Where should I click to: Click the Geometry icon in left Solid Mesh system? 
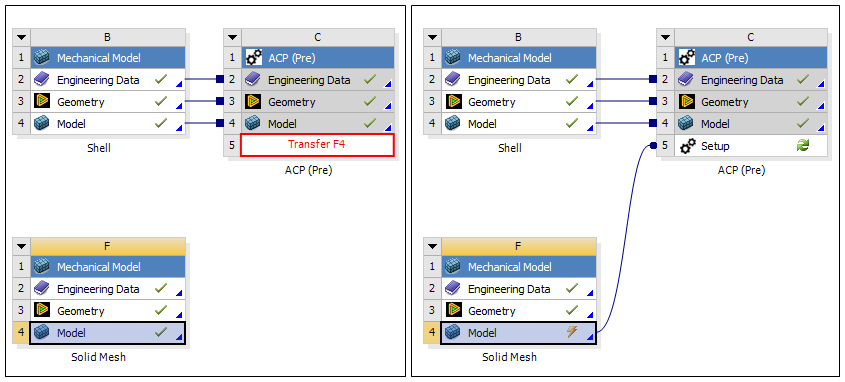point(41,310)
